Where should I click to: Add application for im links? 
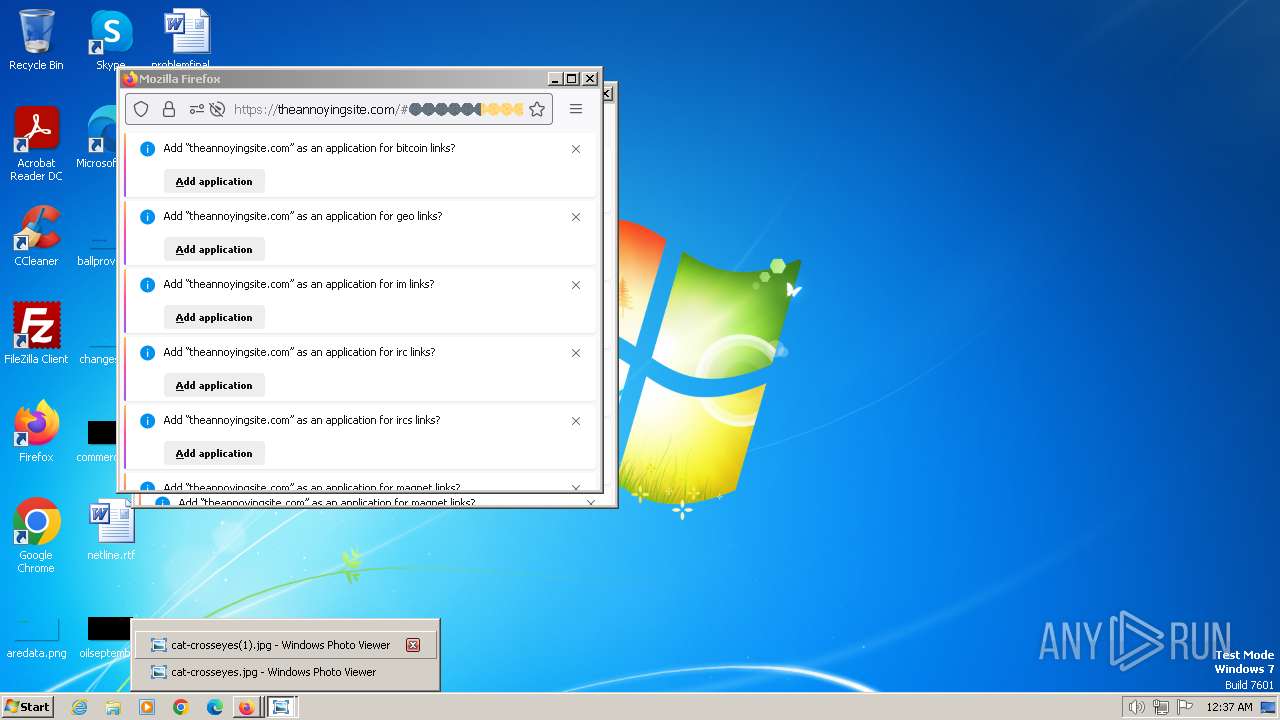coord(214,317)
